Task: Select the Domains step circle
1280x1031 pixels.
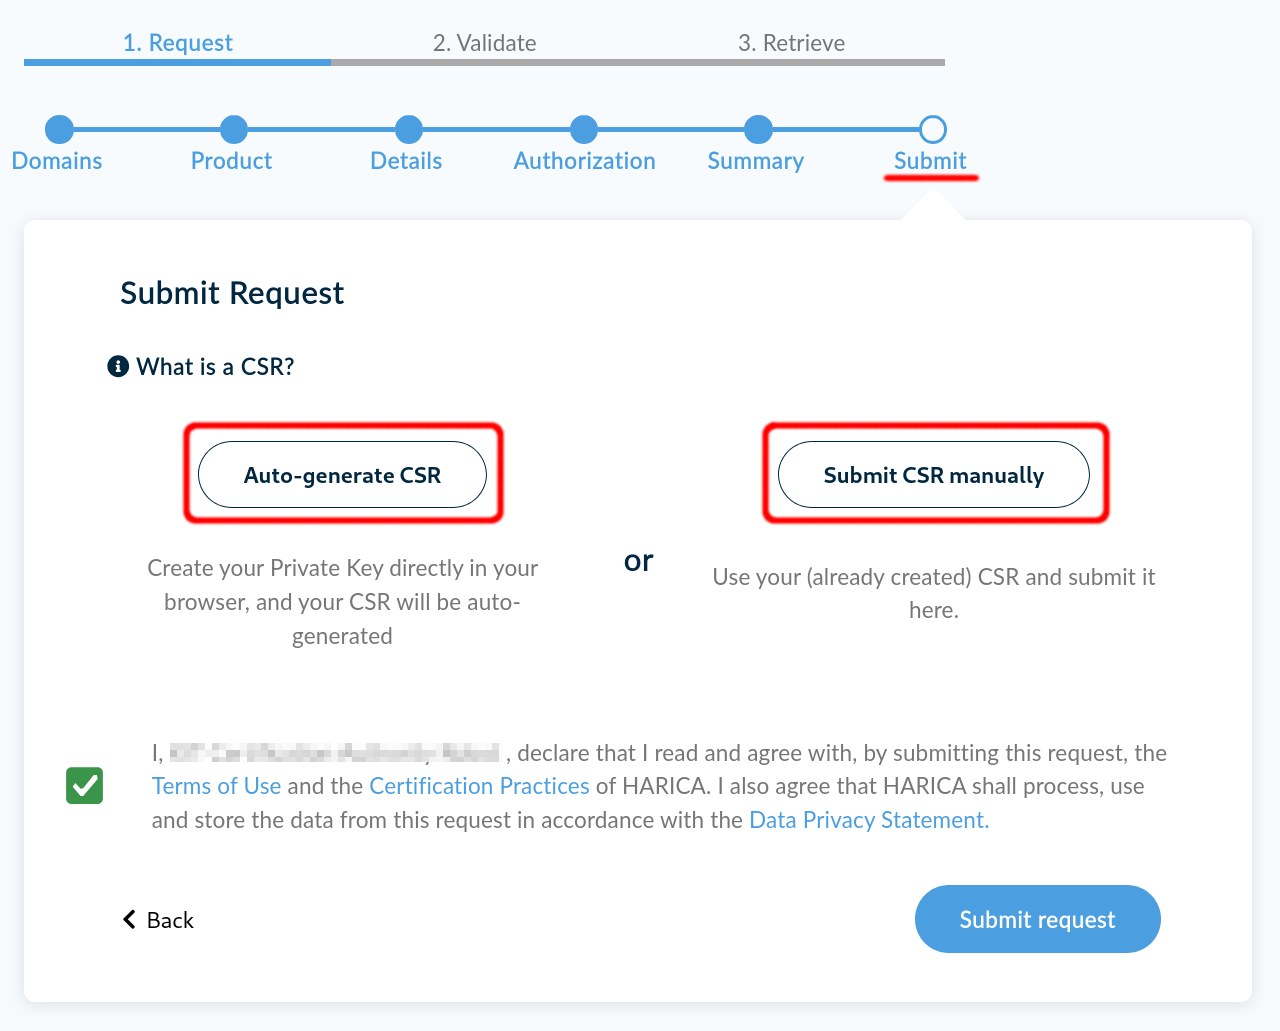Action: [x=59, y=129]
